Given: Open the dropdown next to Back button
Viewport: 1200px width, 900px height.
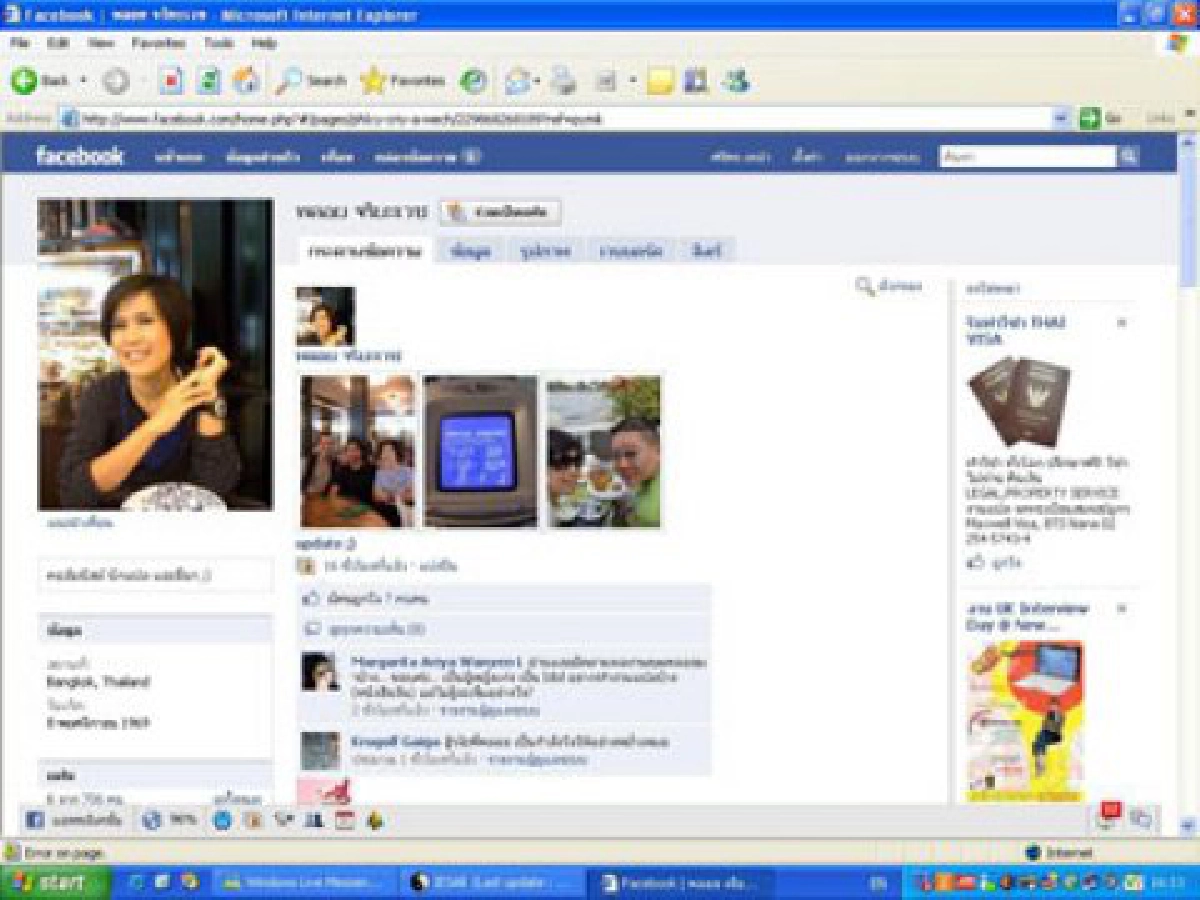Looking at the screenshot, I should point(84,81).
